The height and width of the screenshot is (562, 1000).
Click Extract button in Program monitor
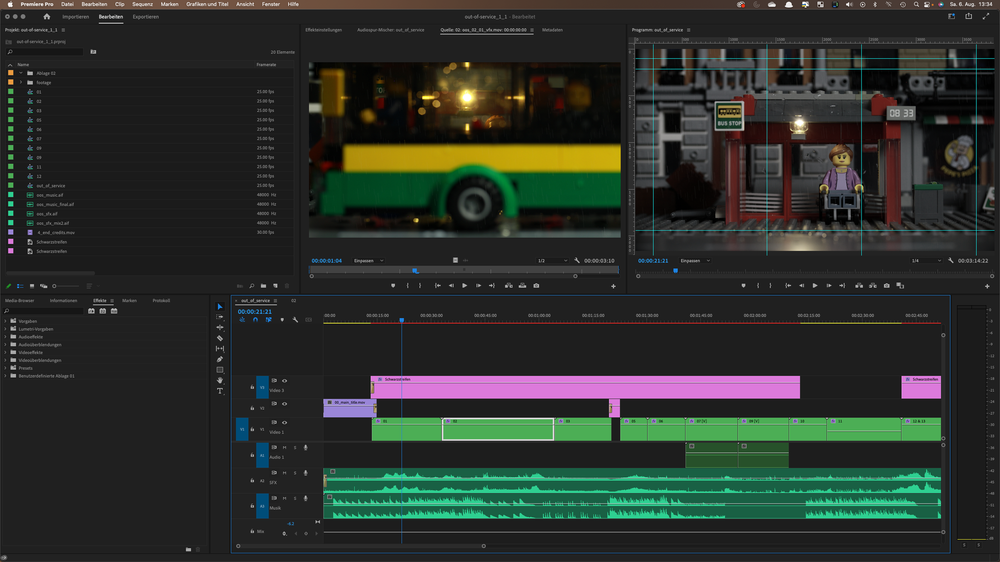click(872, 286)
